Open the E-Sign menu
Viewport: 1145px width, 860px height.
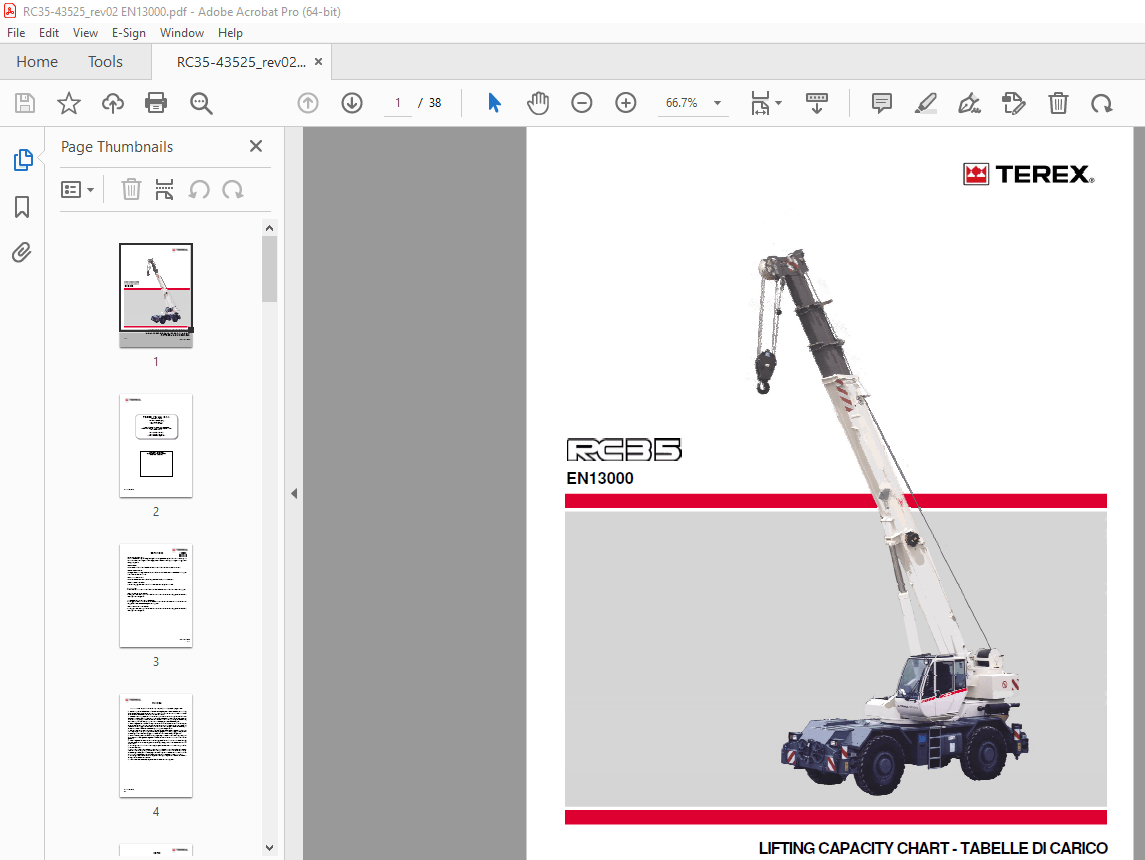point(129,32)
